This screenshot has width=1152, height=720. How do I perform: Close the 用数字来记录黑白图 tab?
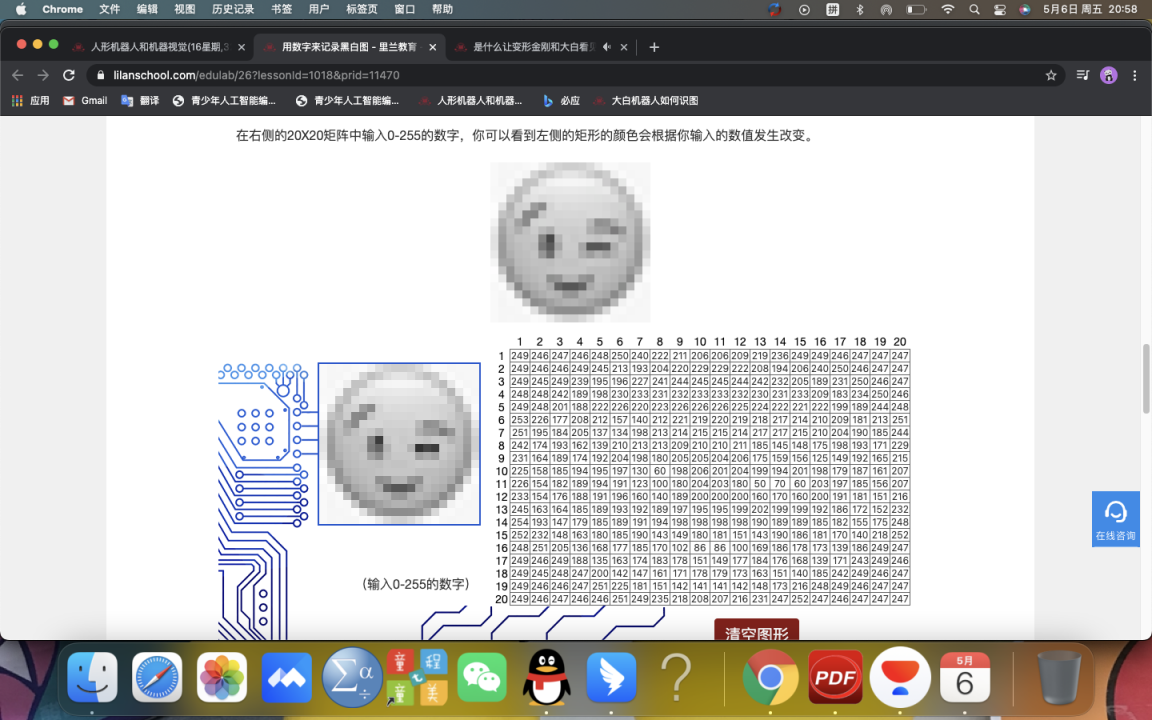[433, 47]
